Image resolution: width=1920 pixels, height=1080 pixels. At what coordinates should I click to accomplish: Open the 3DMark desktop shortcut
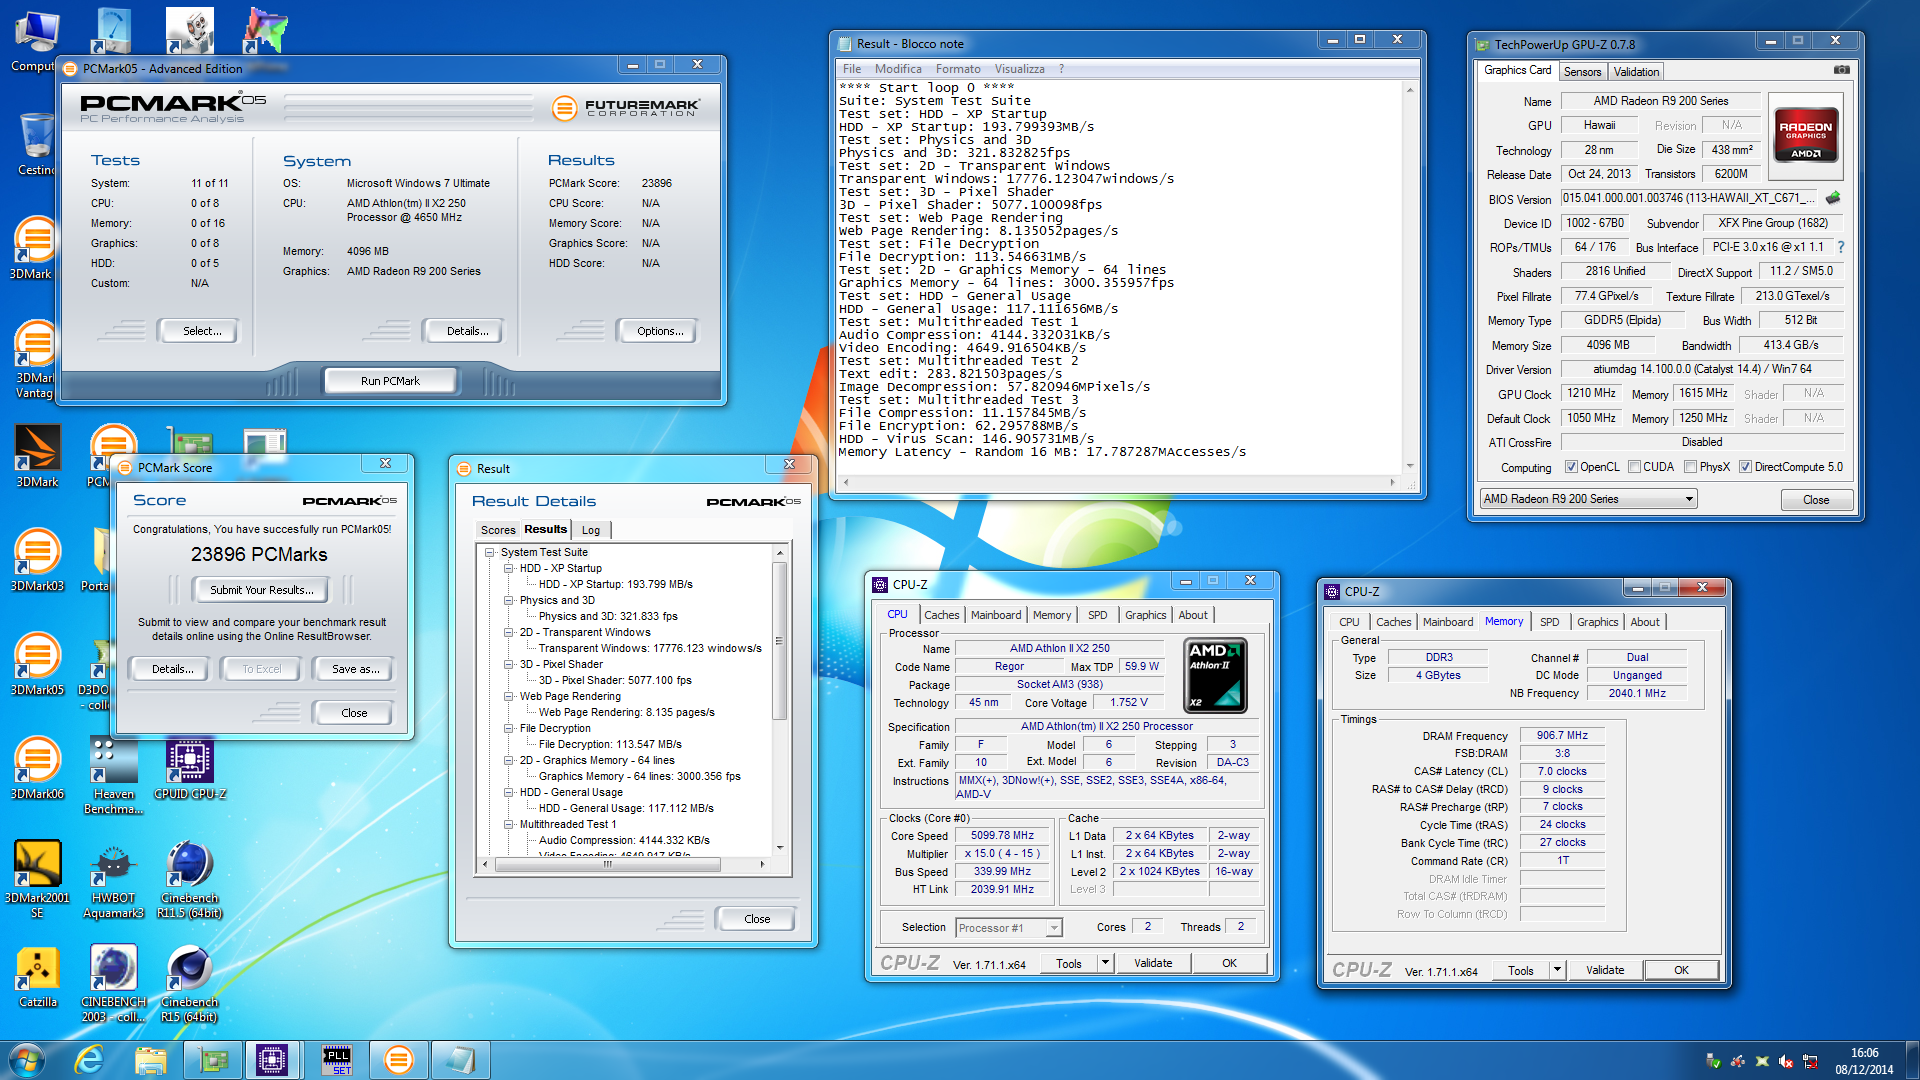tap(37, 457)
